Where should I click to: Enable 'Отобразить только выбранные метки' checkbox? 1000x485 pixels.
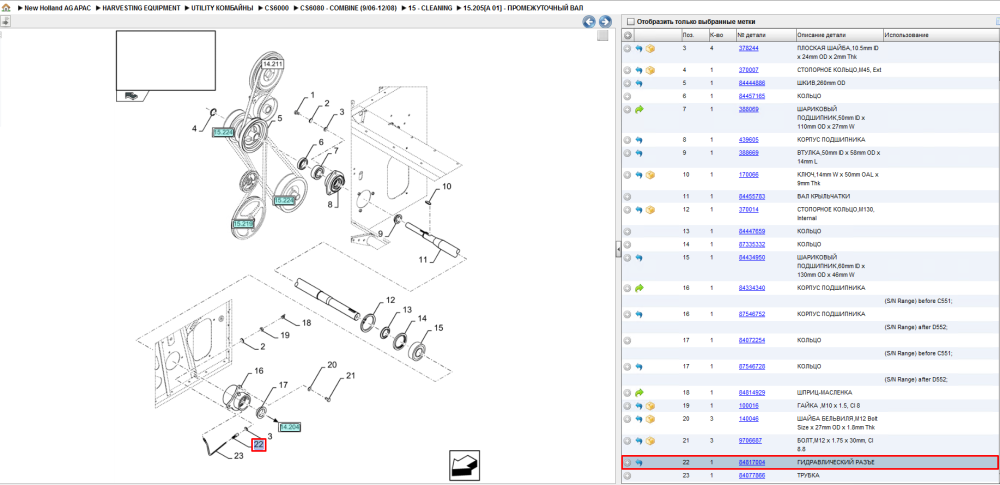click(x=631, y=22)
